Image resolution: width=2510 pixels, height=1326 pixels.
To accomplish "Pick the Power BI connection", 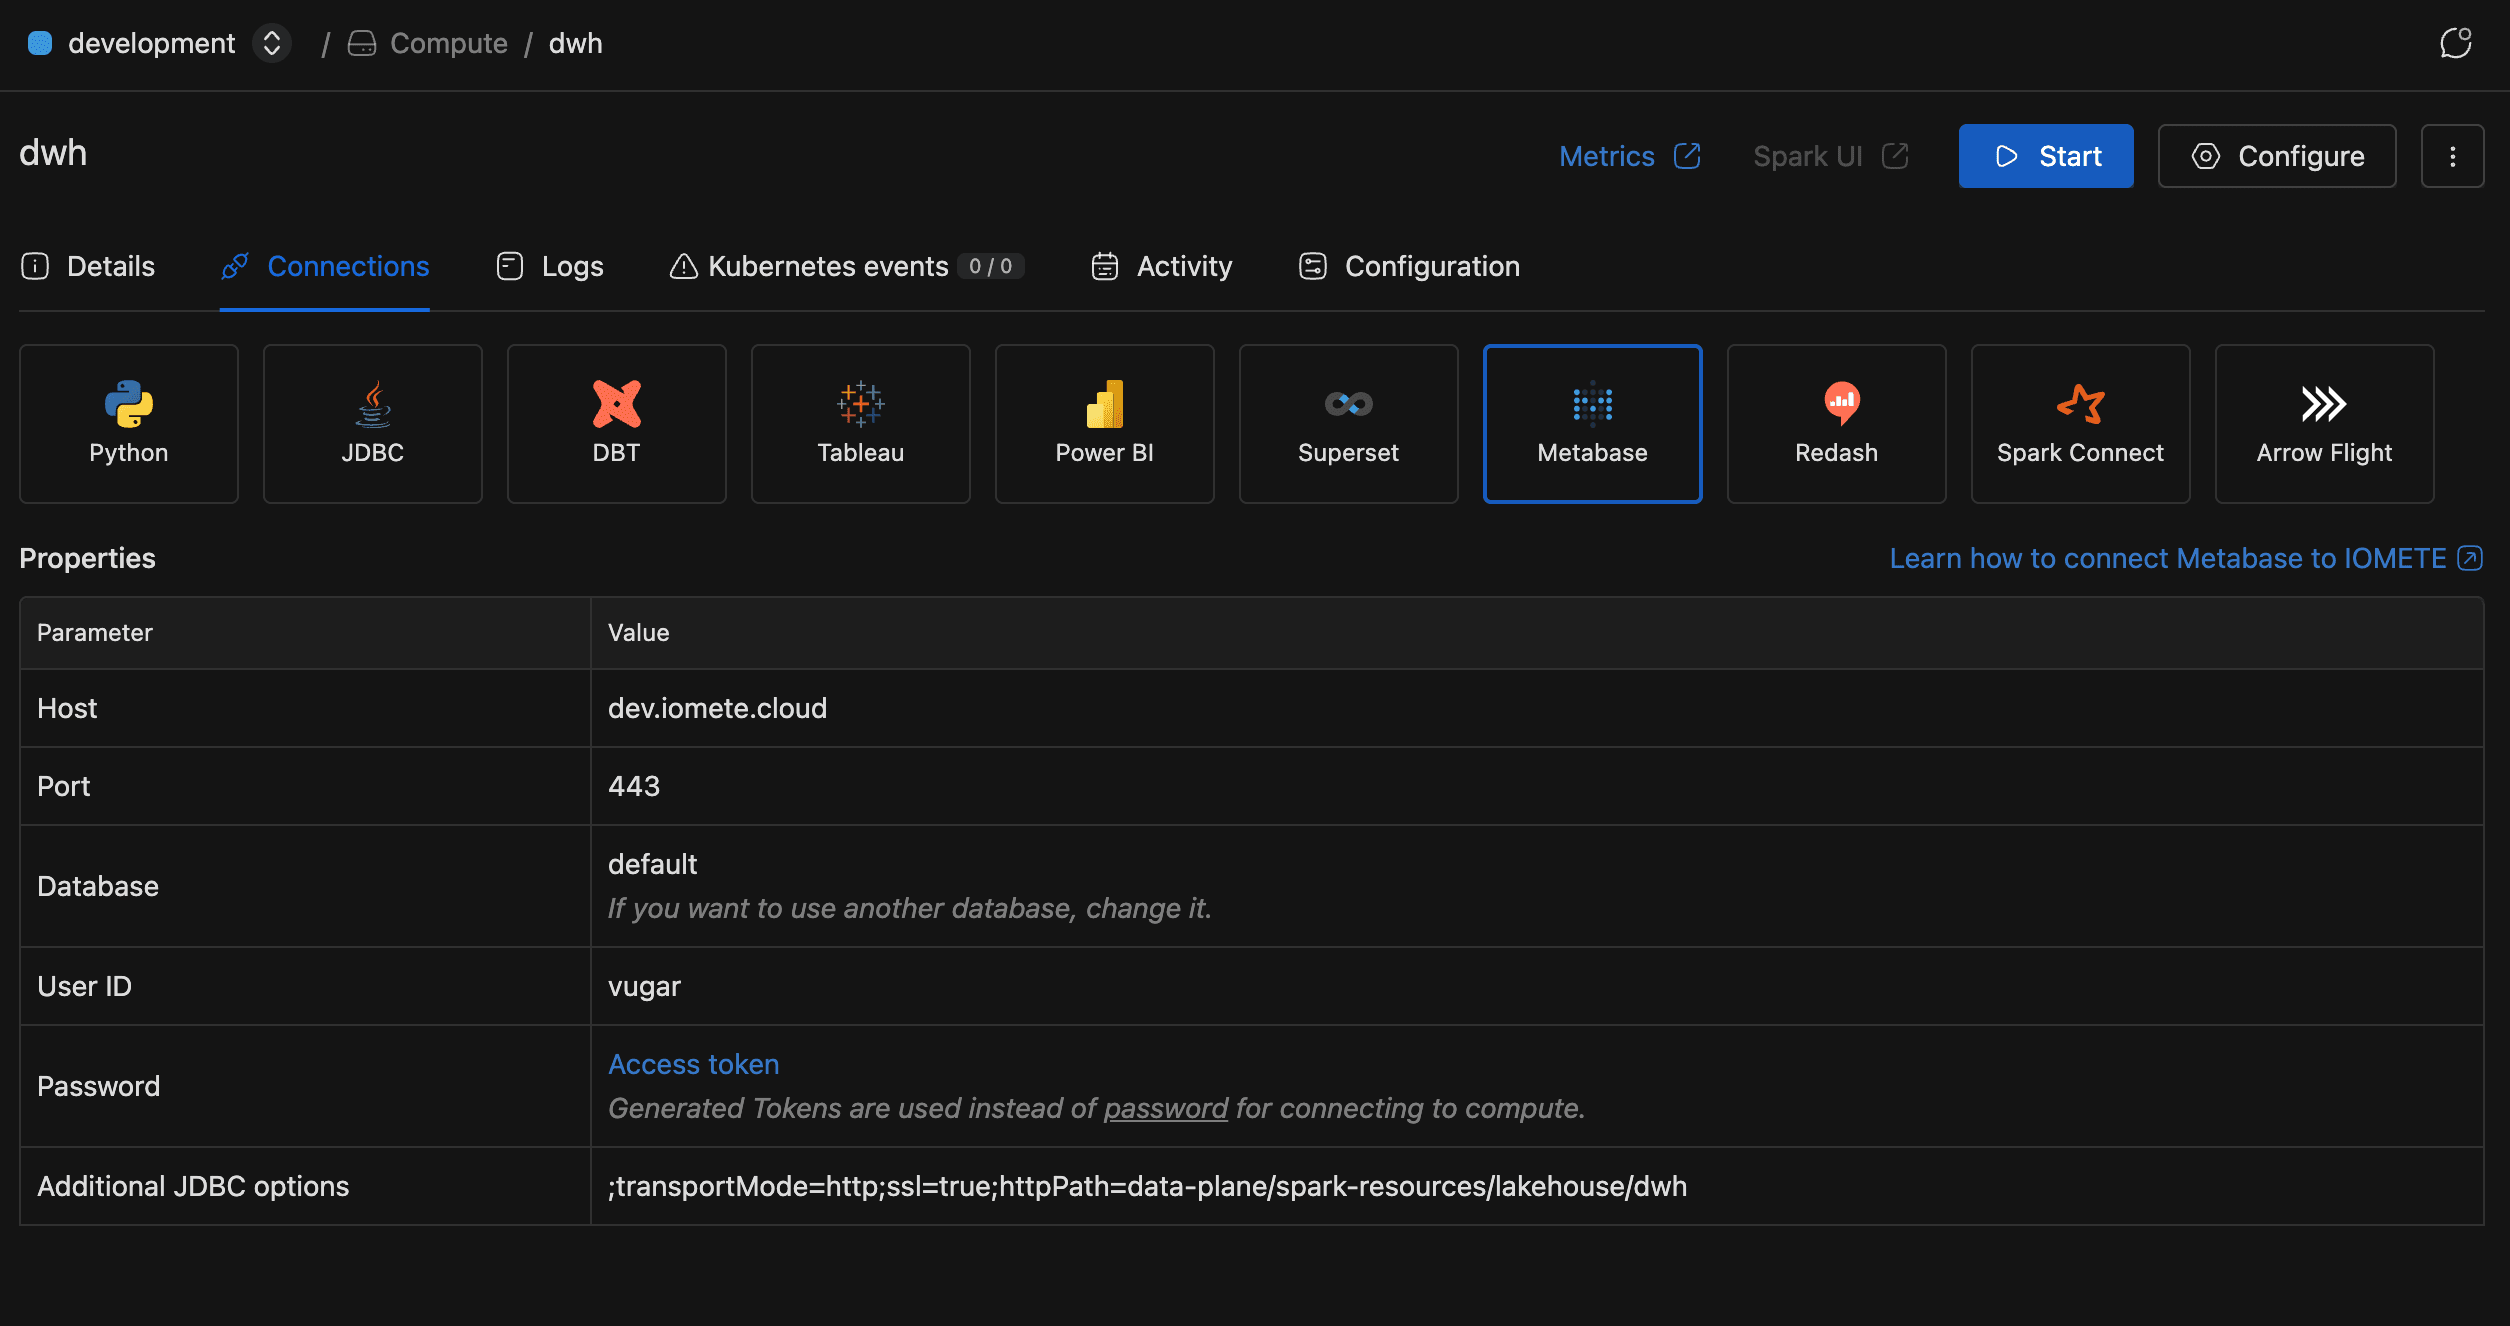I will [1104, 423].
